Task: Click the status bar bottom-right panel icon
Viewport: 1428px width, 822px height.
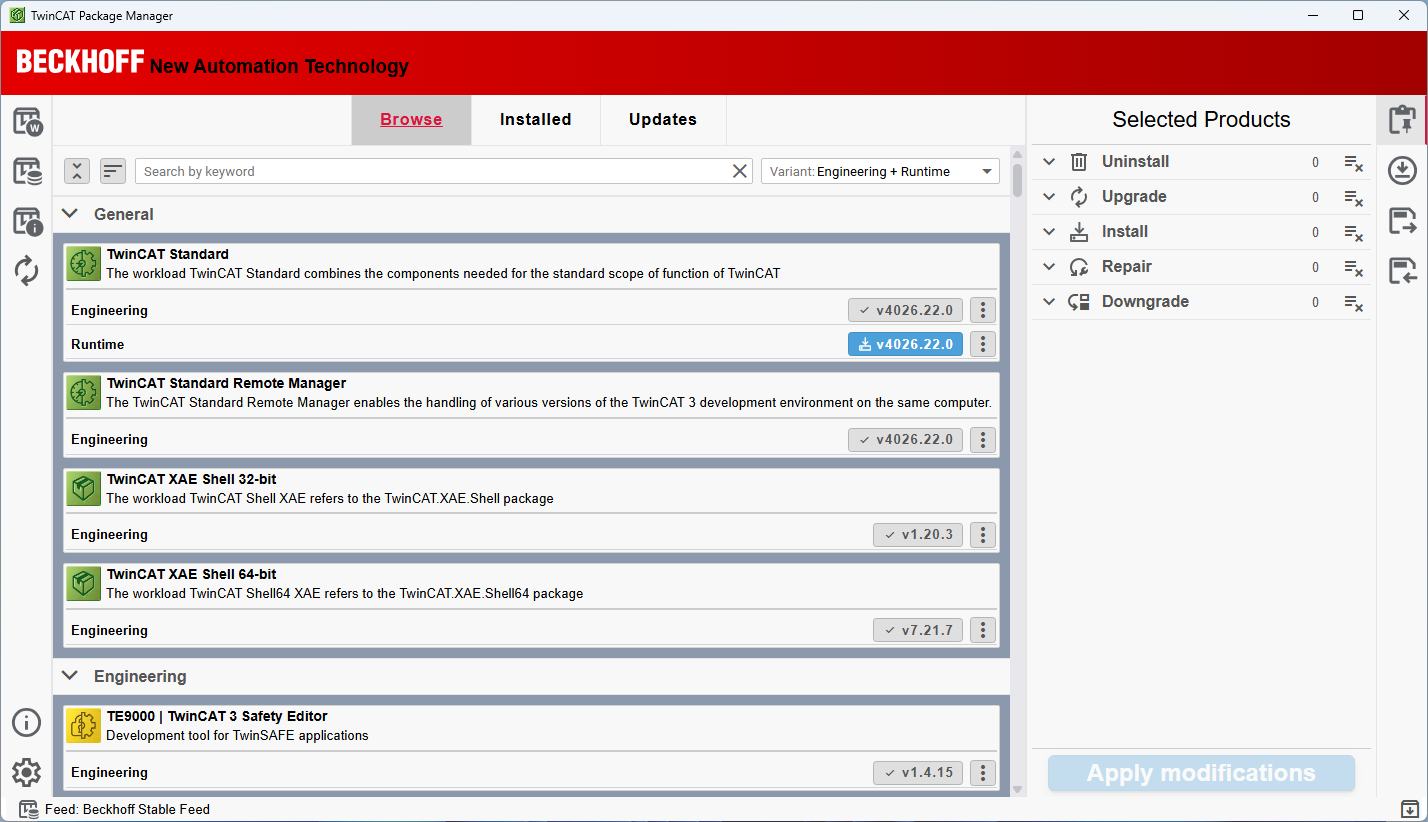Action: click(1409, 809)
